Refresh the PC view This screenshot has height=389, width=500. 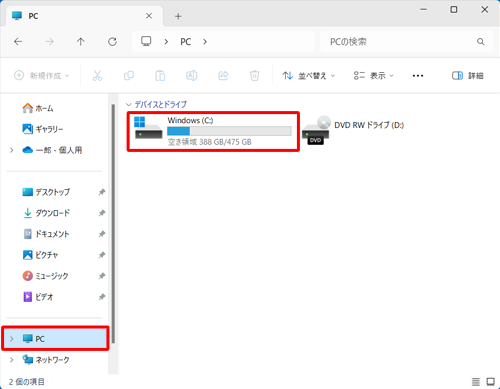(x=112, y=42)
